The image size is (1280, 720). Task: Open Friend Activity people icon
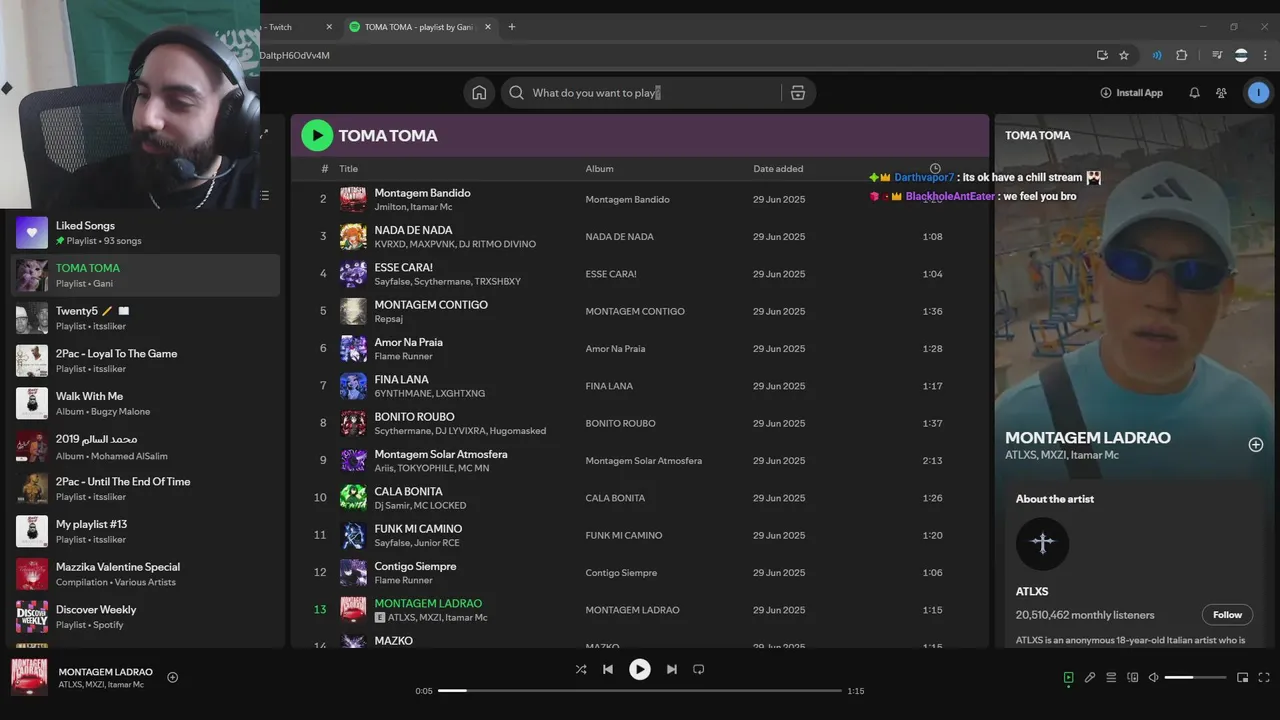[x=1221, y=93]
